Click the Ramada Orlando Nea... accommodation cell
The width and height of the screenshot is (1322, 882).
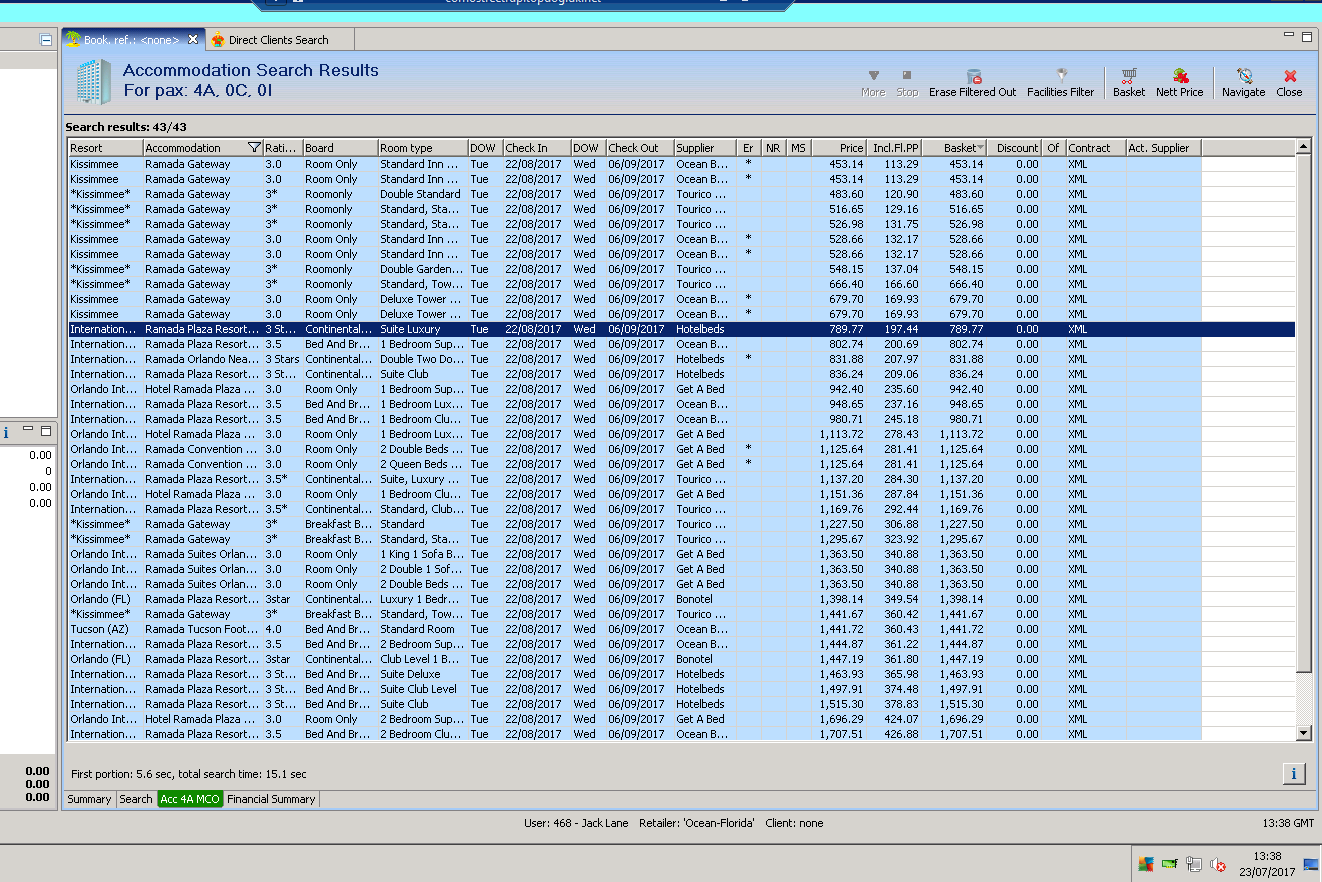point(203,359)
